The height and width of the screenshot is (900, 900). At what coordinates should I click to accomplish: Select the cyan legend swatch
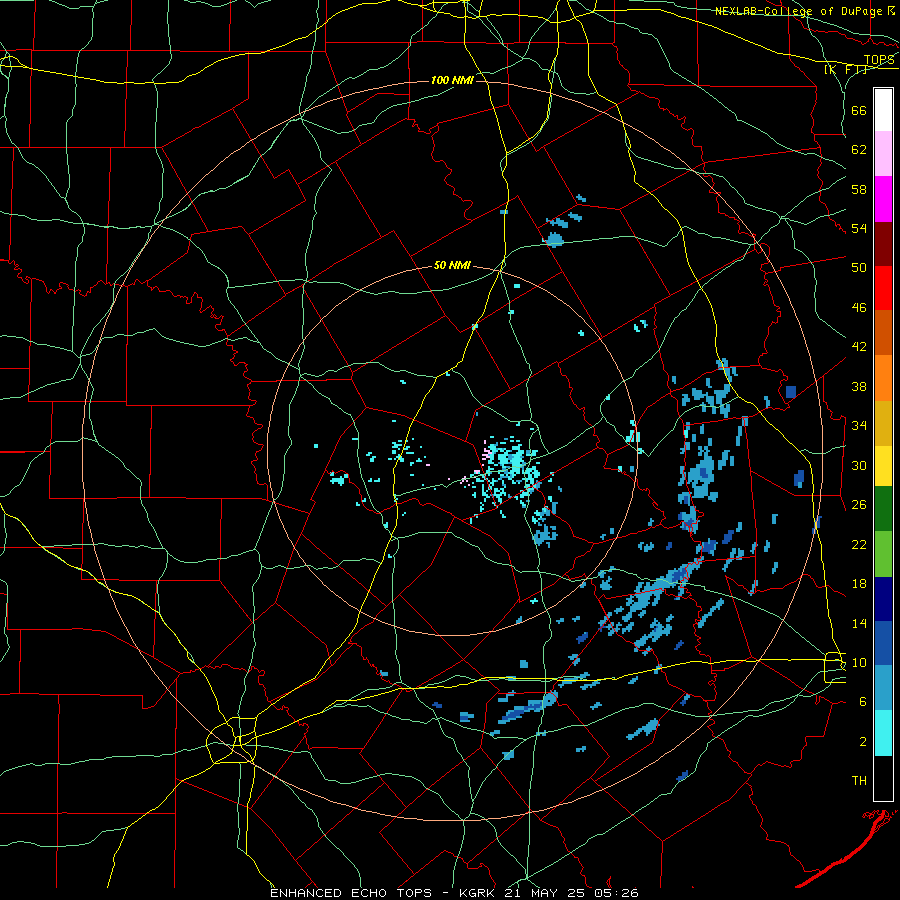tap(883, 733)
